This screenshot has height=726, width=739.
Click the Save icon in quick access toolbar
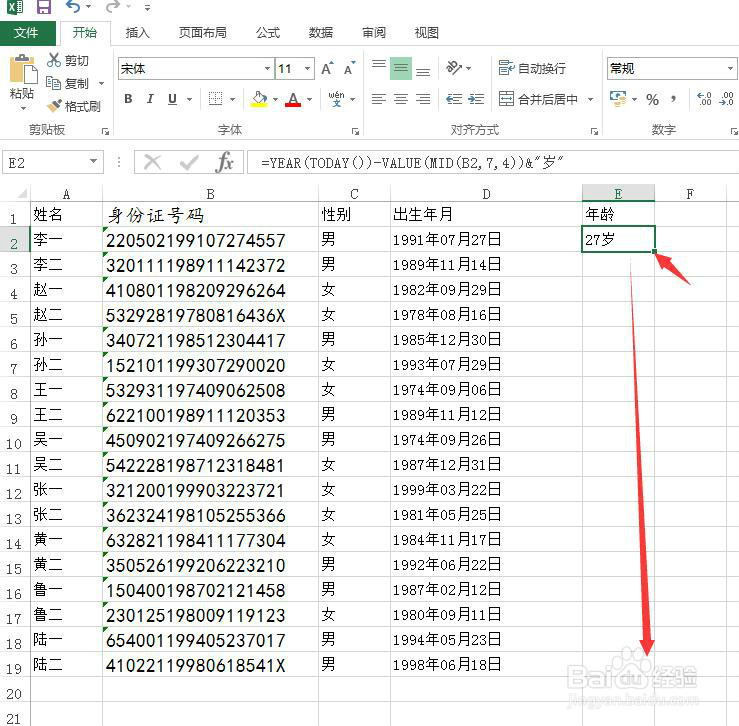pyautogui.click(x=43, y=6)
